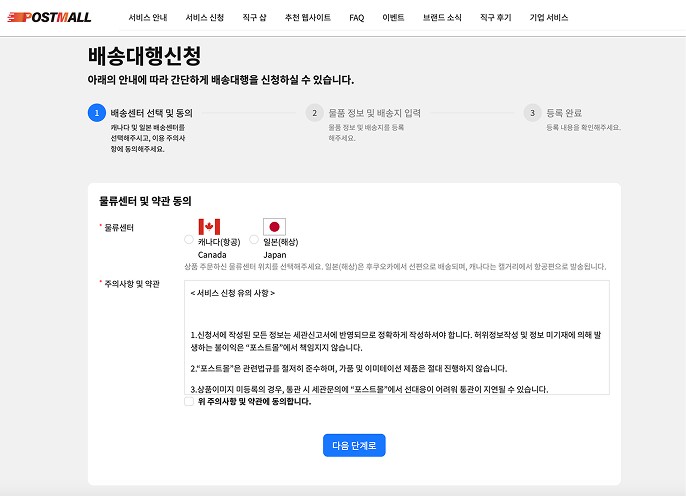Click the step 2 circle indicator

click(x=314, y=113)
